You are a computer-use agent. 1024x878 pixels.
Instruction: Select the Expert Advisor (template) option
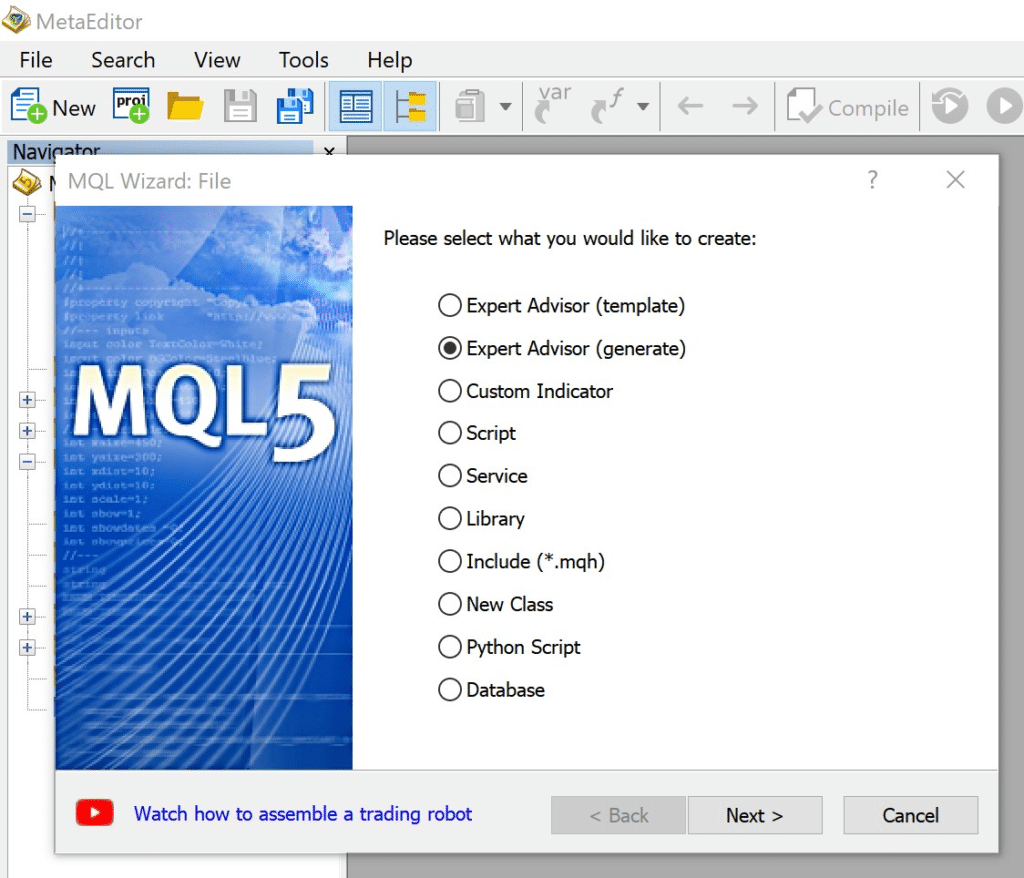point(450,306)
